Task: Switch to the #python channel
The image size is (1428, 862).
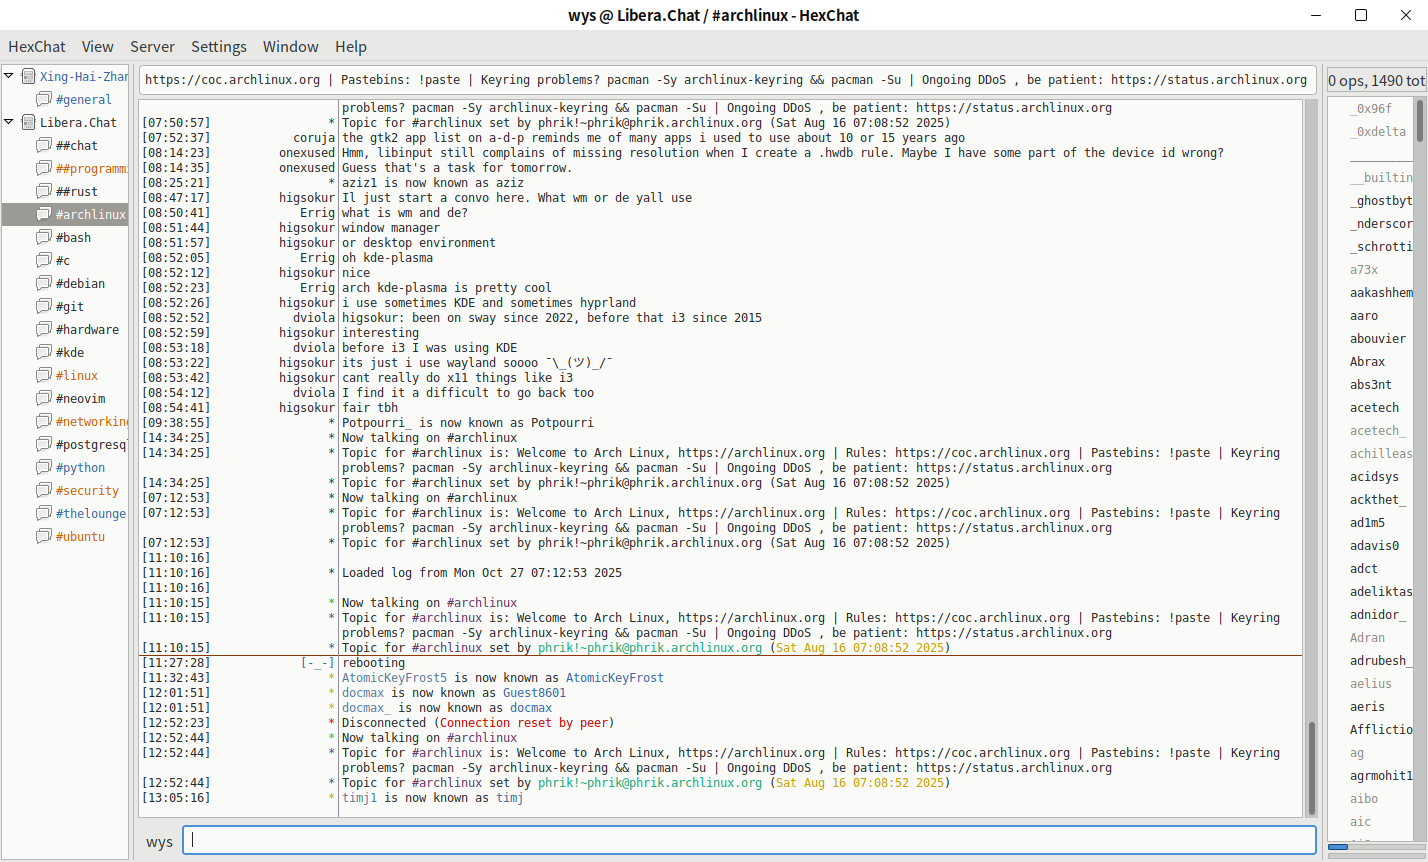Action: click(x=80, y=467)
